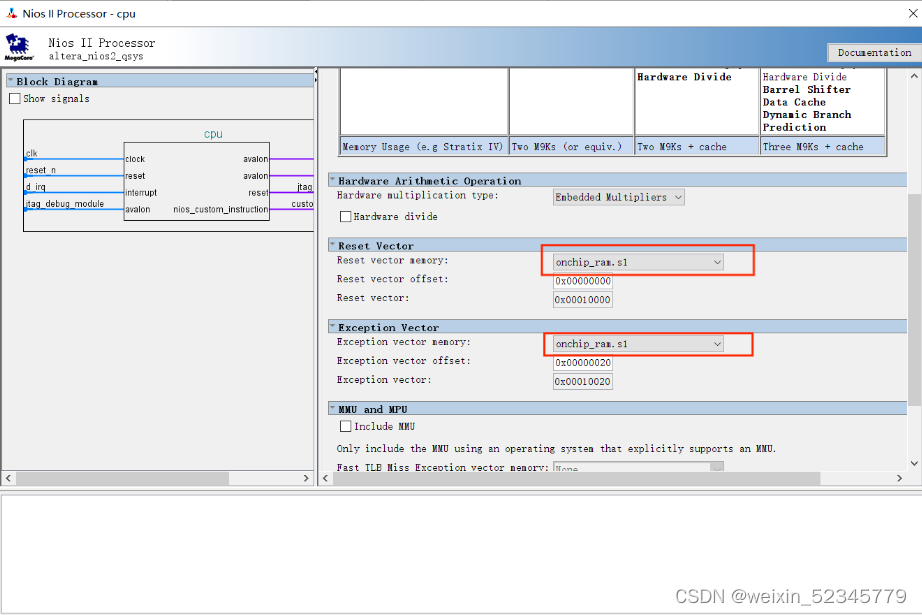Screen dimensions: 922x615
Task: Collapse the Reset Vector section
Action: (333, 245)
